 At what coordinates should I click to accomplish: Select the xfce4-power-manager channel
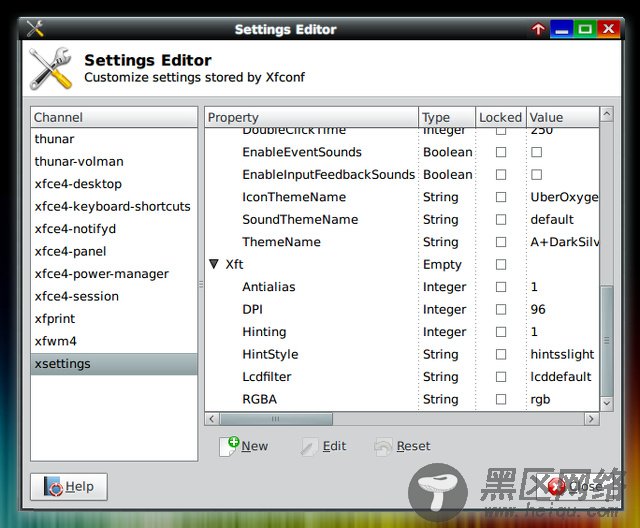114,274
